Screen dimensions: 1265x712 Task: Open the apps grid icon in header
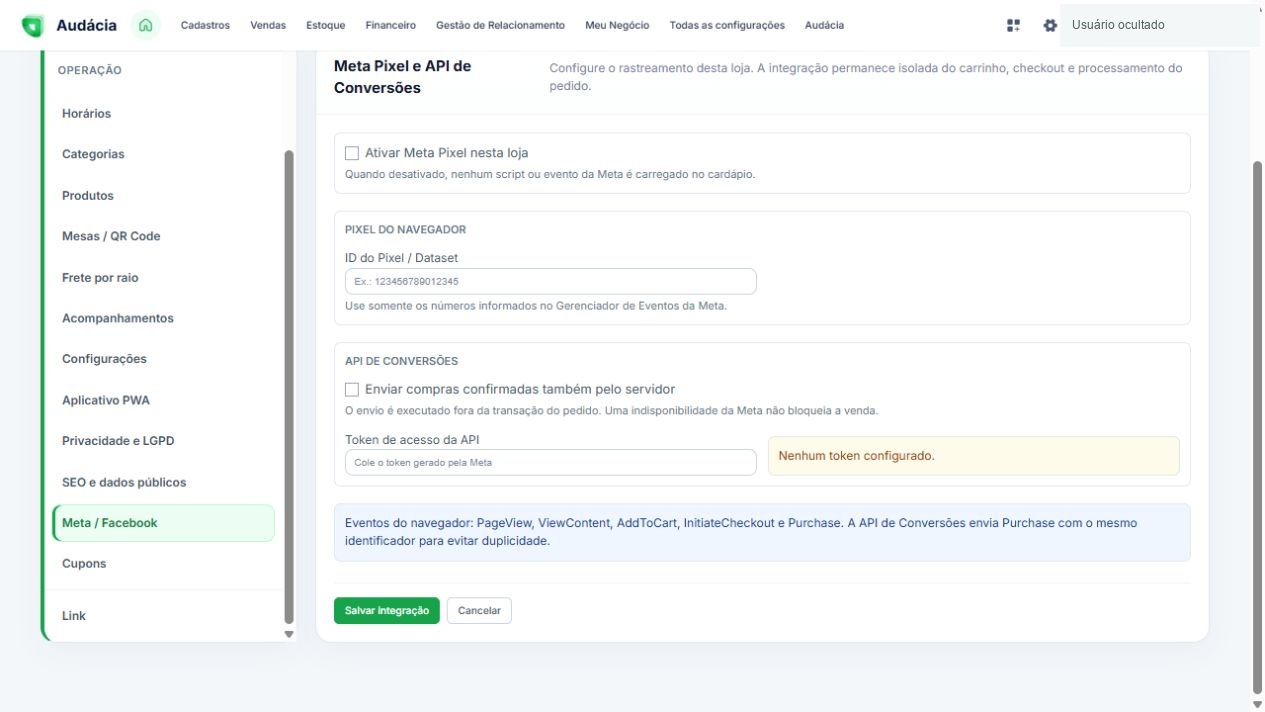[1013, 25]
